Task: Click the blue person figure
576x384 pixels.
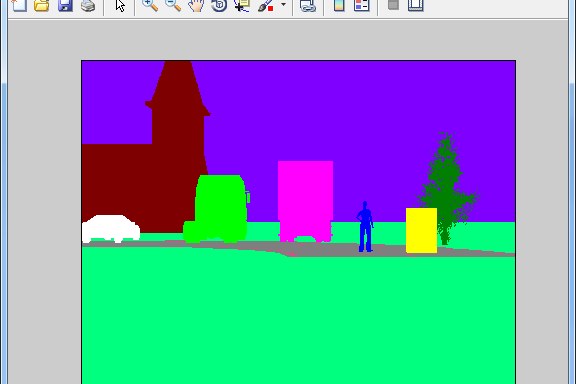Action: 365,227
